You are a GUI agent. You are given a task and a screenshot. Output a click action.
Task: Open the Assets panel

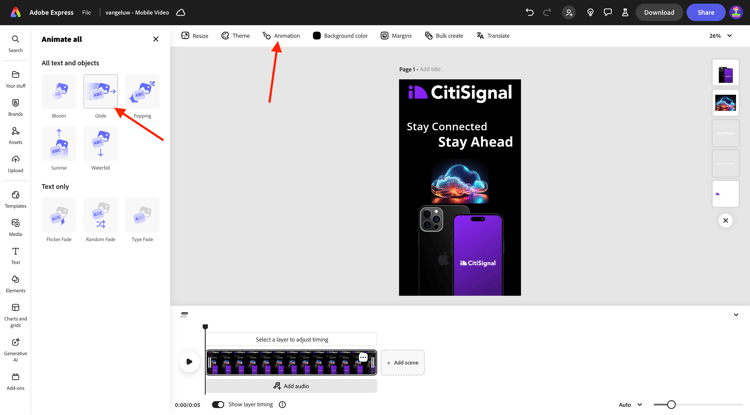coord(15,135)
